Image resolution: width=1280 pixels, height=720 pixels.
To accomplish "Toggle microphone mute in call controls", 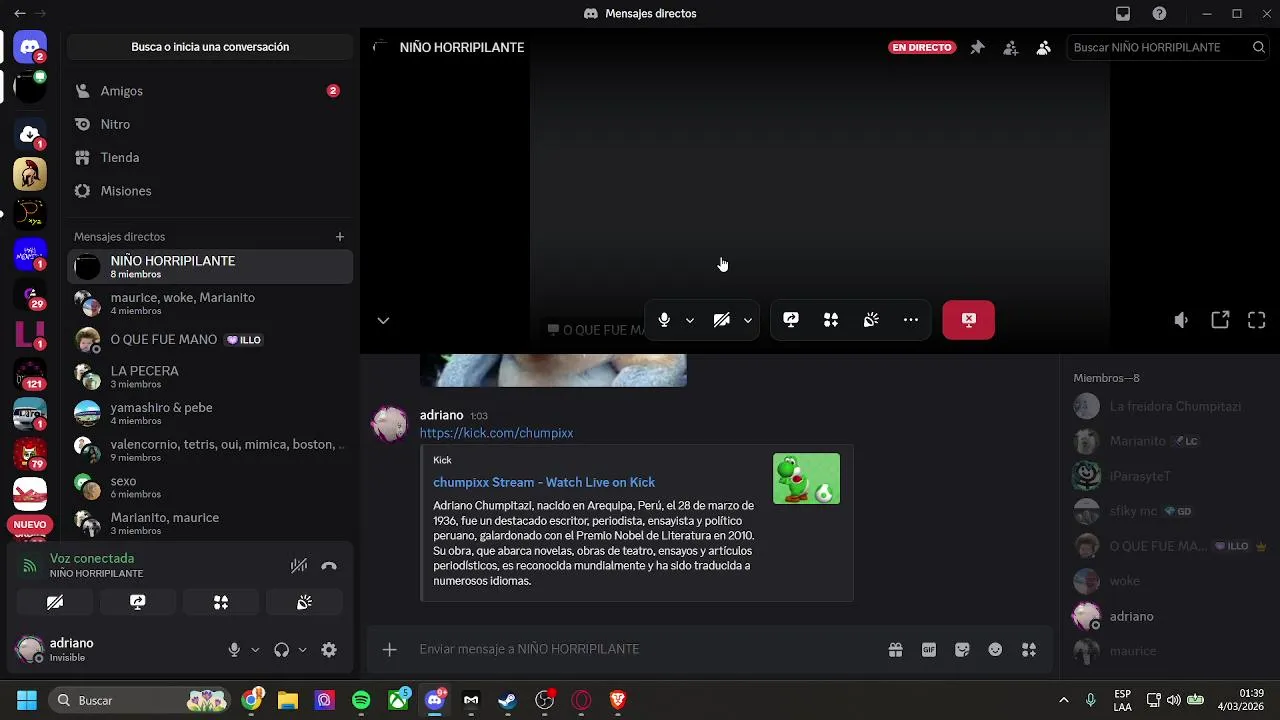I will (x=664, y=320).
